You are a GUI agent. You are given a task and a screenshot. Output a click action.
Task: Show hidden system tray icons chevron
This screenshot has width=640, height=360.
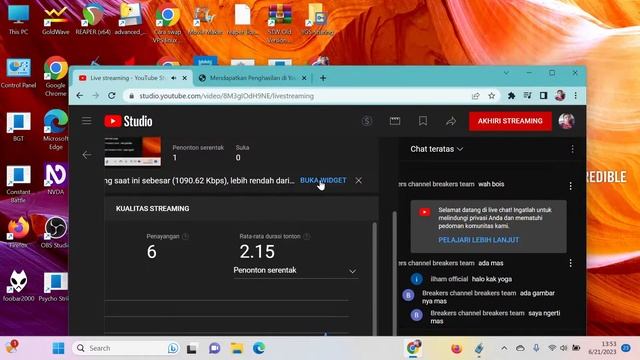504,348
